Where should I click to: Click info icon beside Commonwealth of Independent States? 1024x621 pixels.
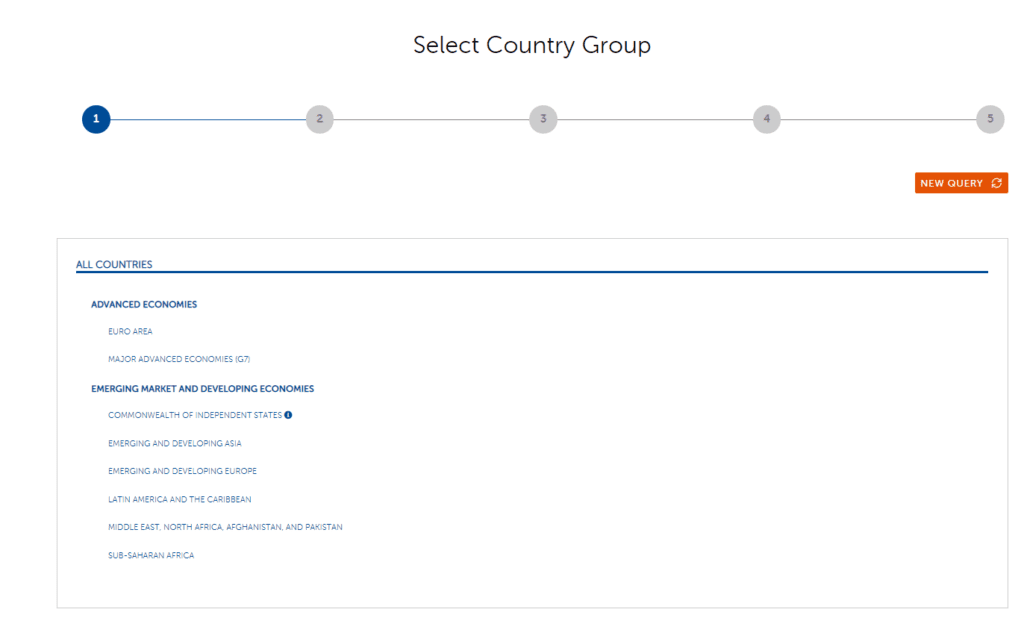coord(288,415)
